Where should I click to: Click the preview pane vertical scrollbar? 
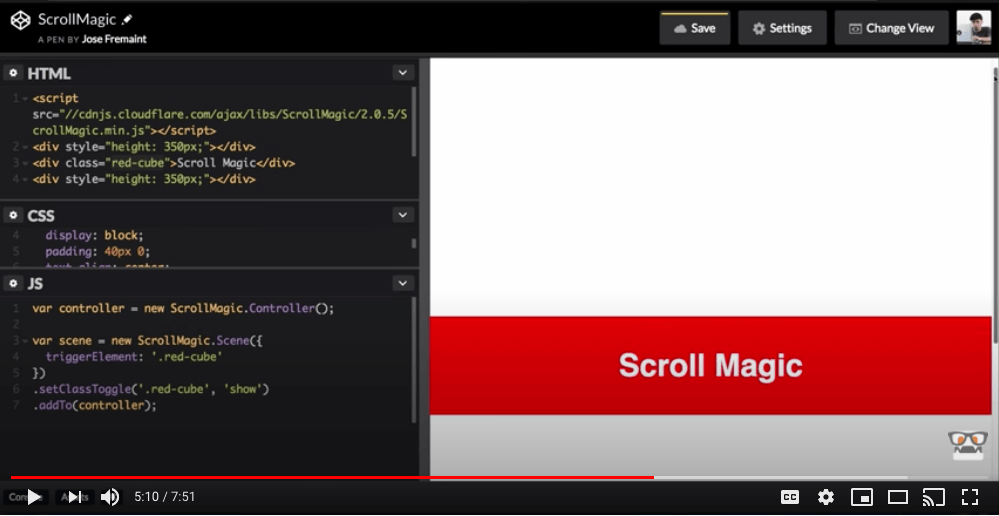[996, 204]
